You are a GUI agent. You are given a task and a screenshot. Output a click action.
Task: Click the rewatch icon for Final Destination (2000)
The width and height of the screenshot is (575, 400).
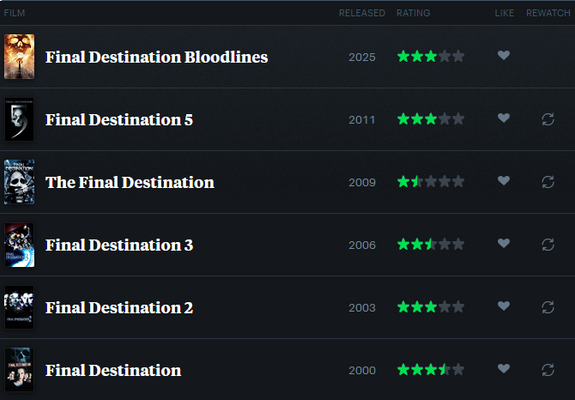click(x=548, y=370)
